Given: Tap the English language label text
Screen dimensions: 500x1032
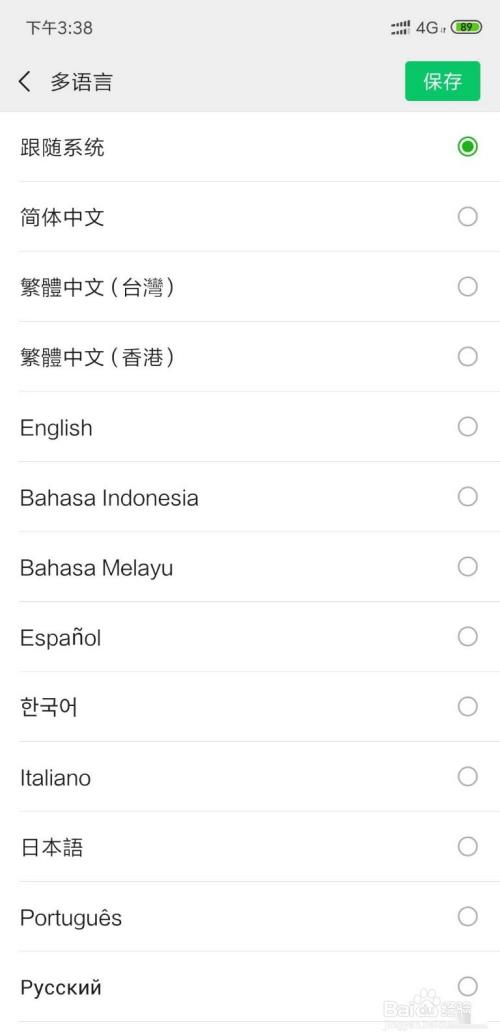Looking at the screenshot, I should pos(56,428).
